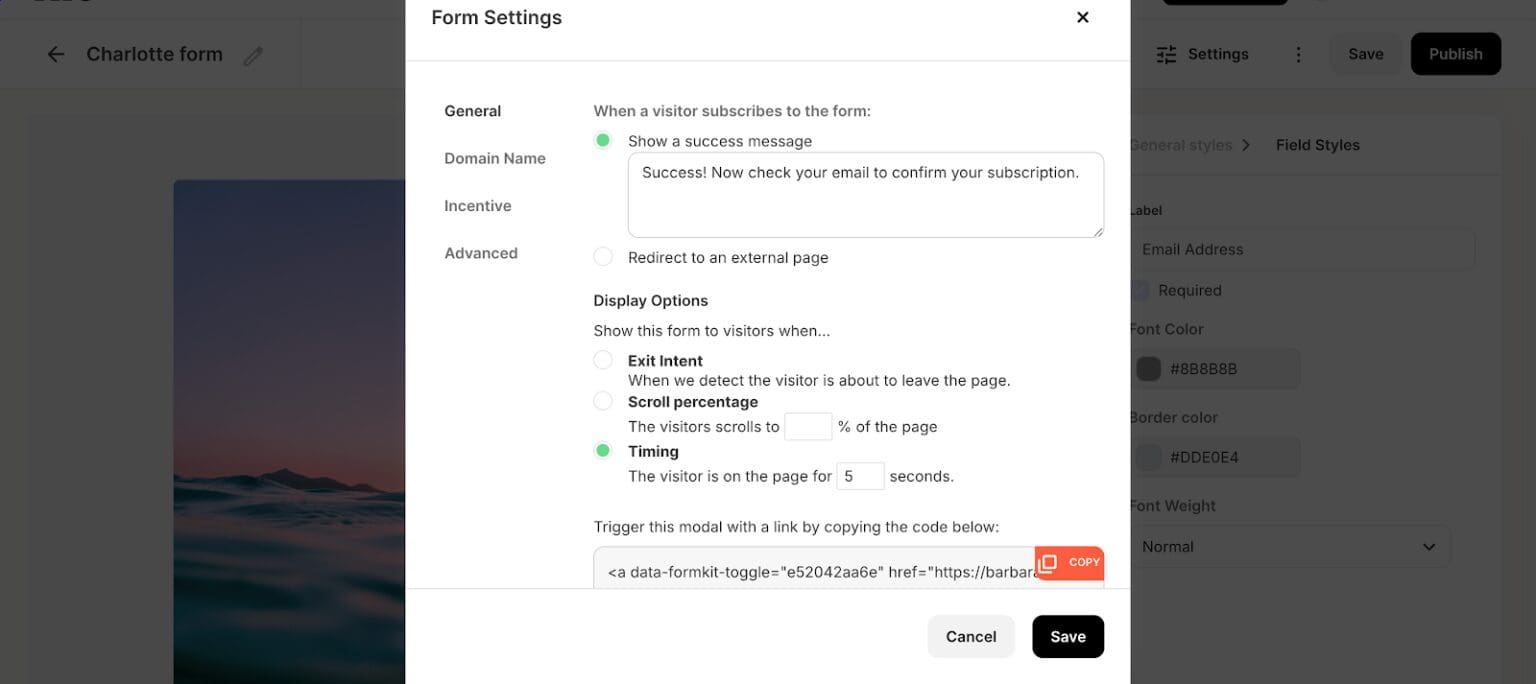Click the pencil icon to rename Charlotte form

pyautogui.click(x=253, y=54)
